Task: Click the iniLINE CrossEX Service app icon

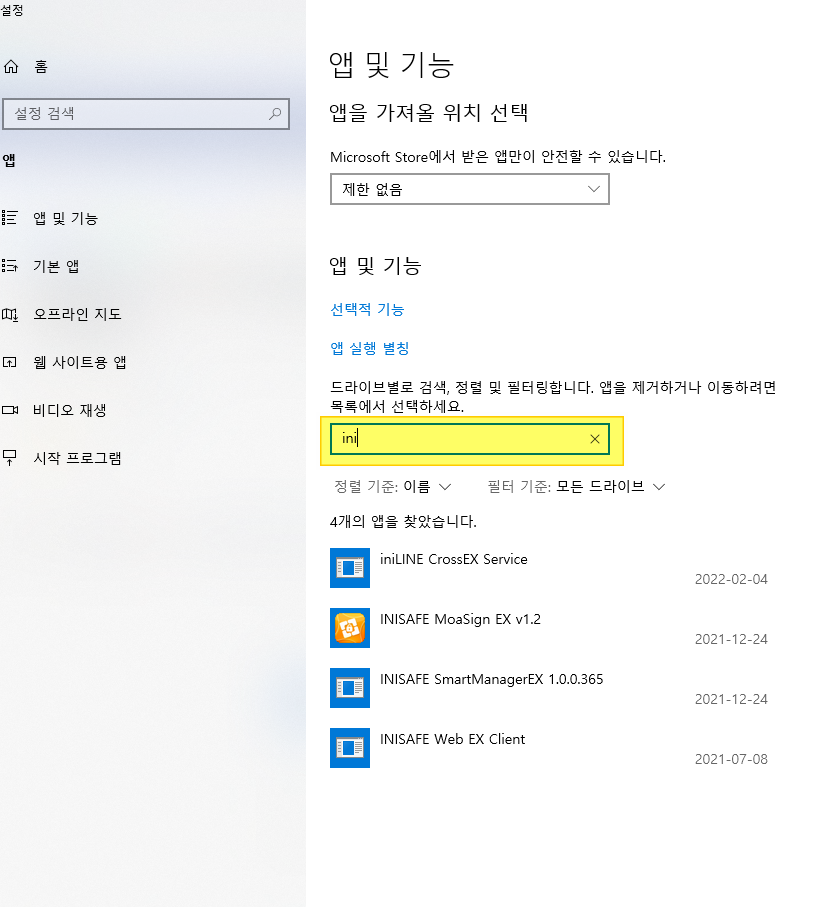Action: point(350,568)
